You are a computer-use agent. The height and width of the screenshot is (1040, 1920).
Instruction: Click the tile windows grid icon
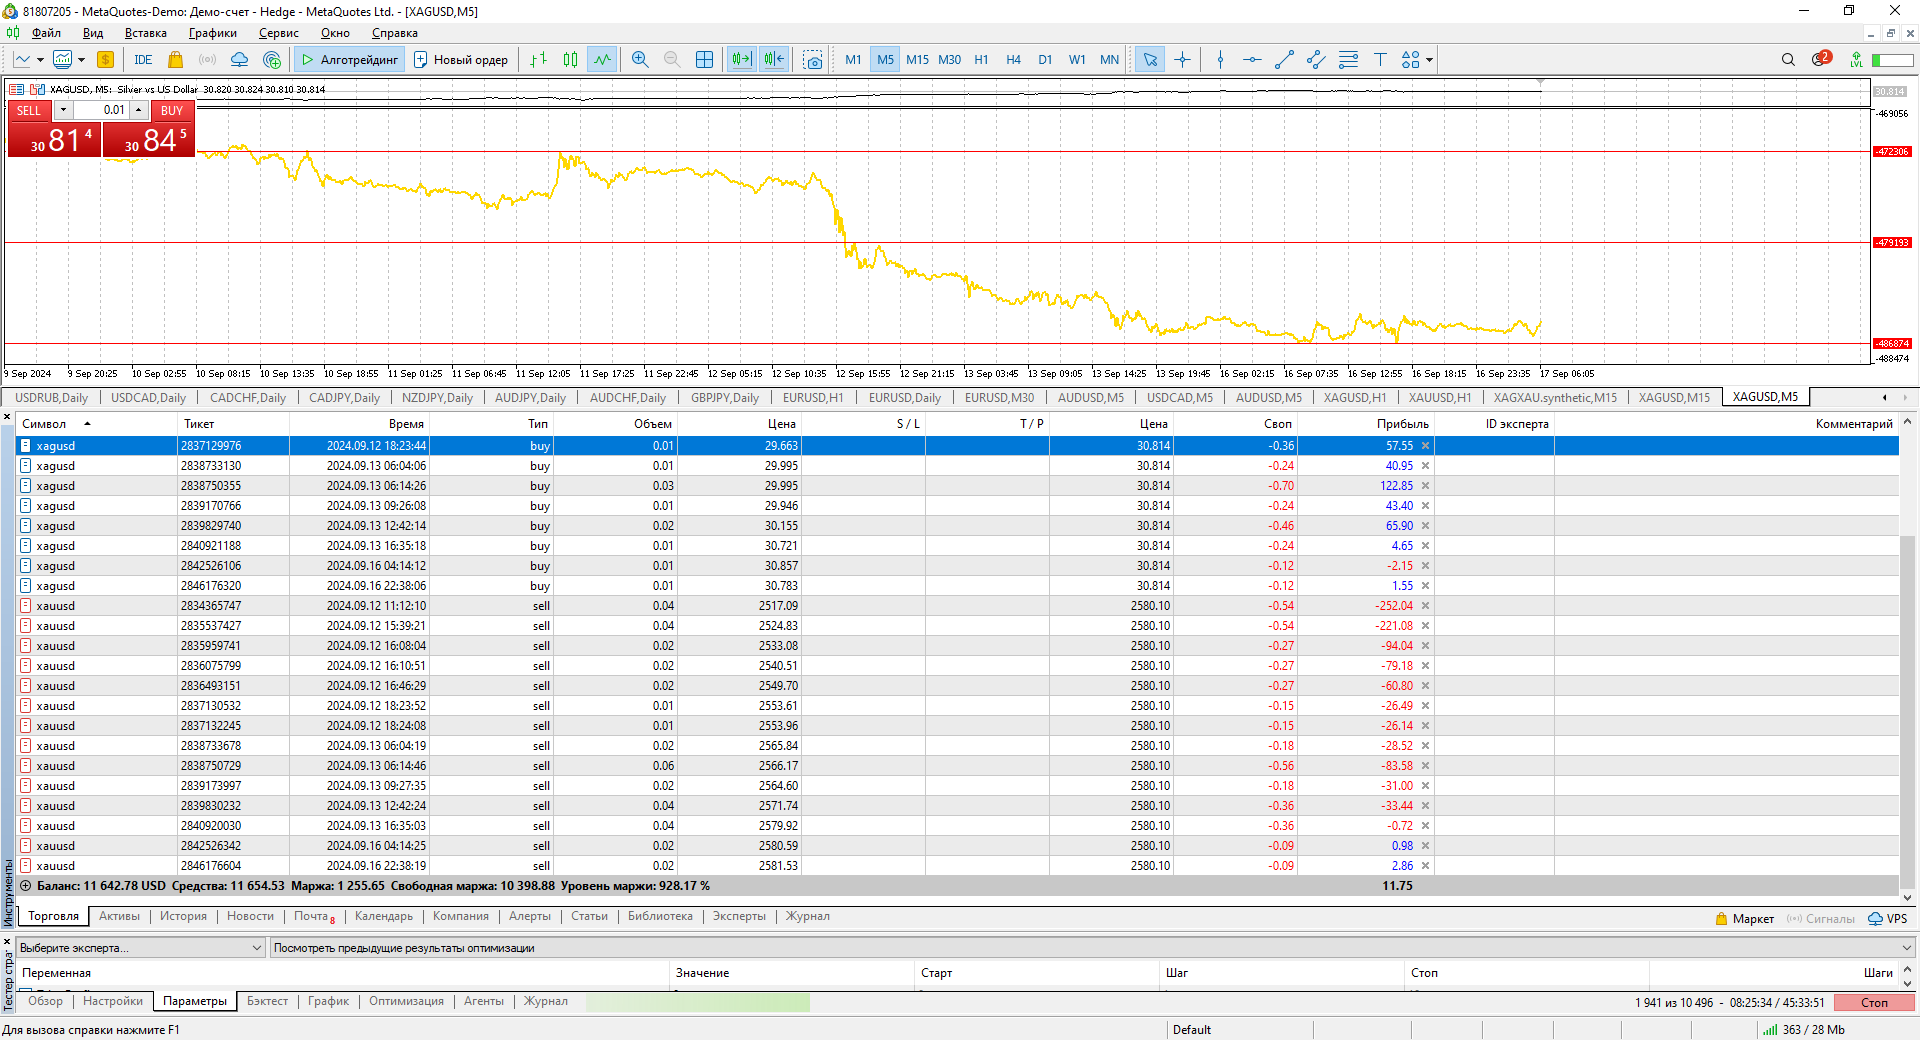[x=704, y=60]
